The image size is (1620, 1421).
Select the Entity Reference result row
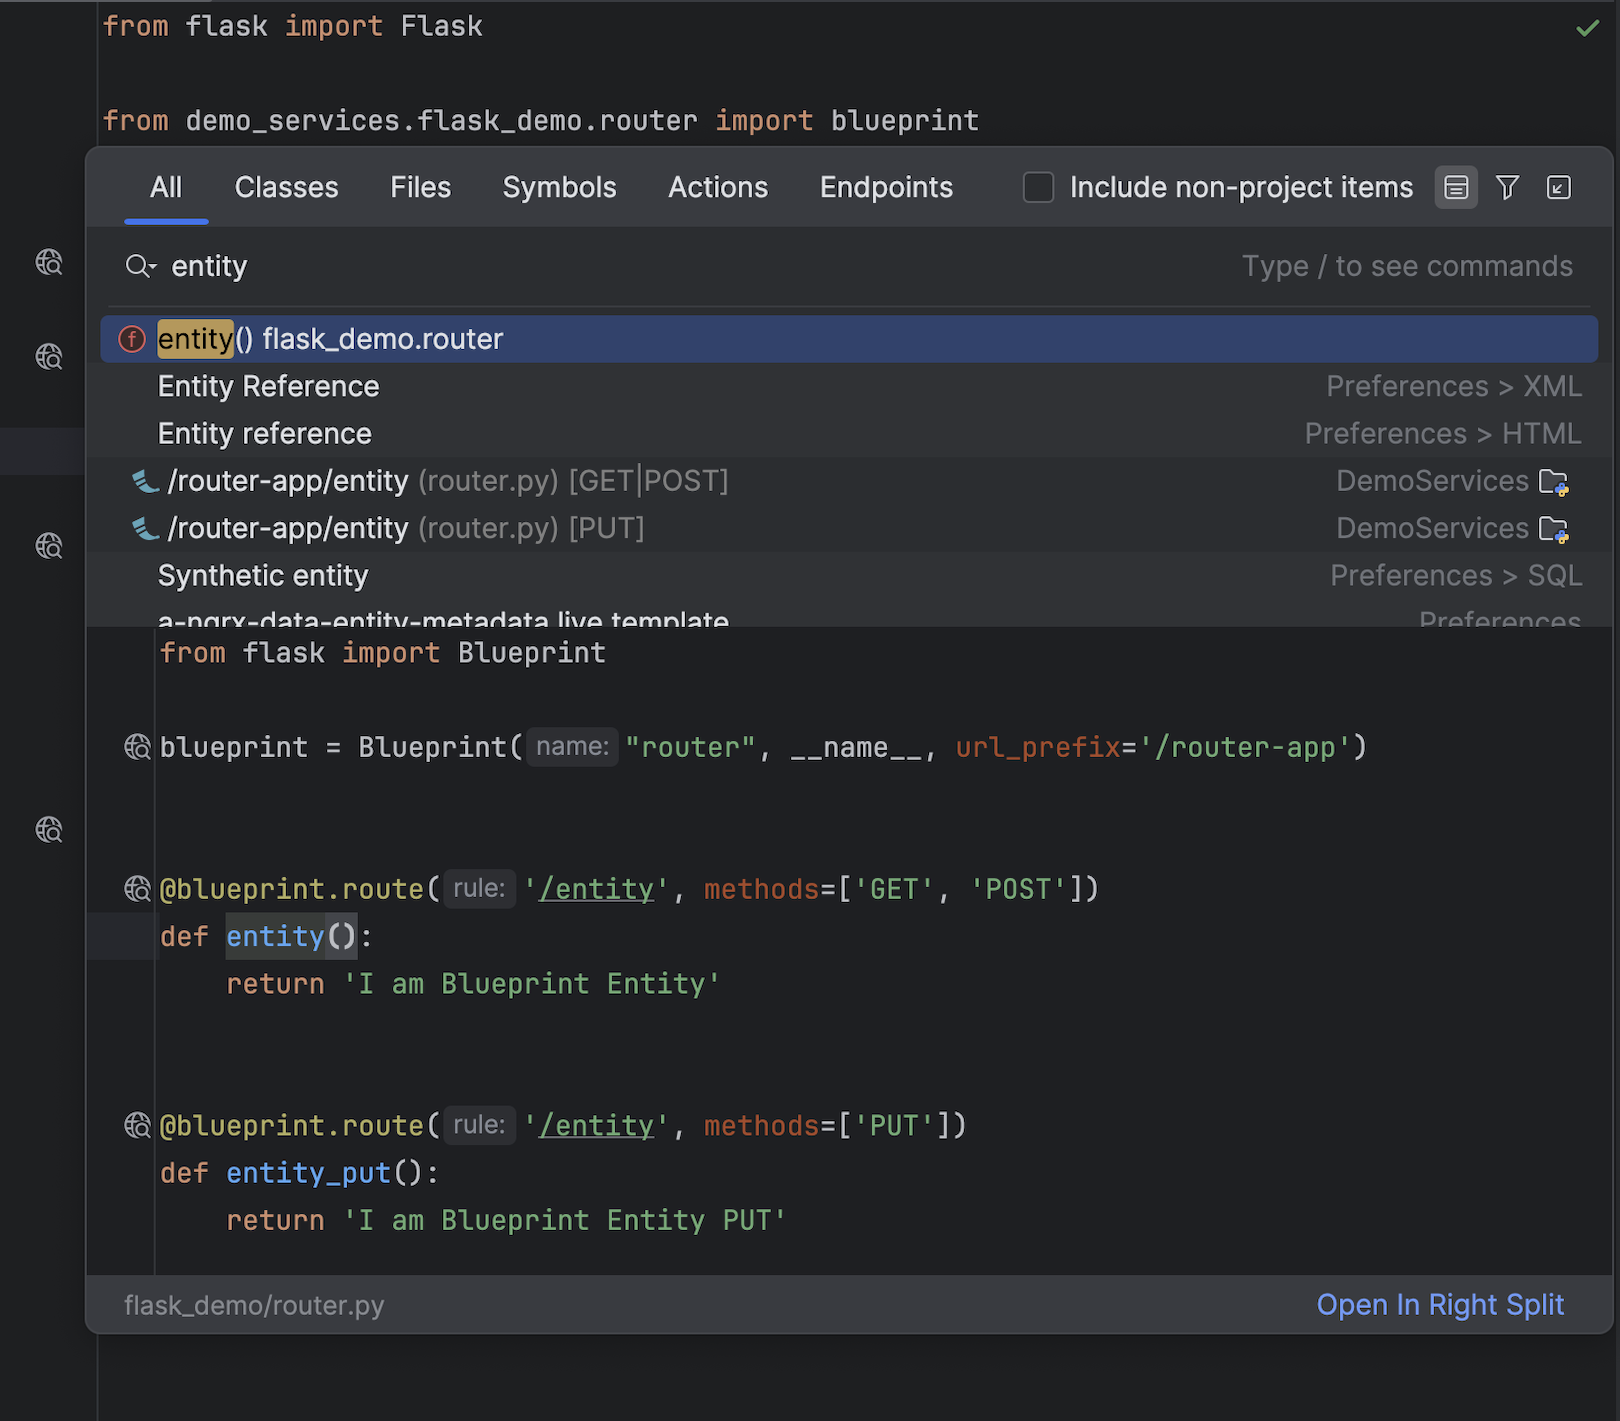click(268, 386)
